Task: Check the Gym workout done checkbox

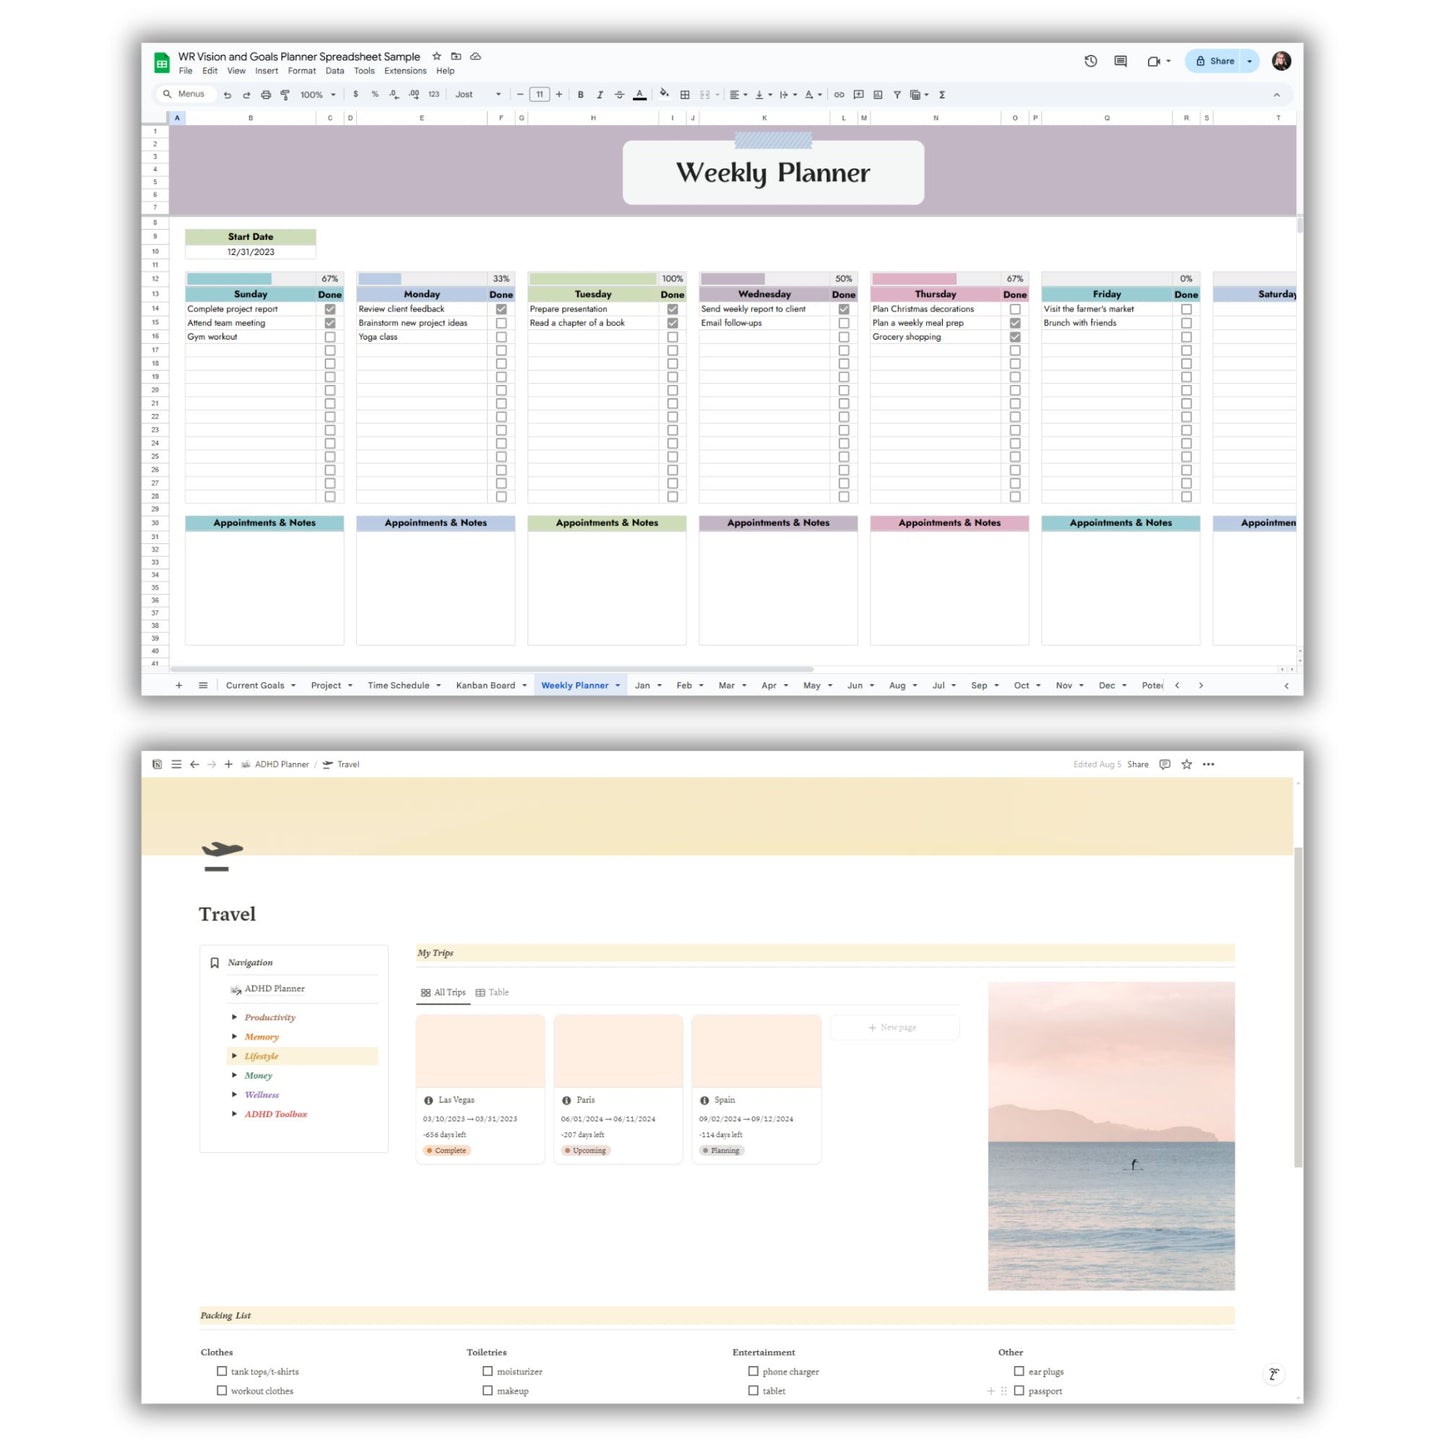Action: [330, 337]
